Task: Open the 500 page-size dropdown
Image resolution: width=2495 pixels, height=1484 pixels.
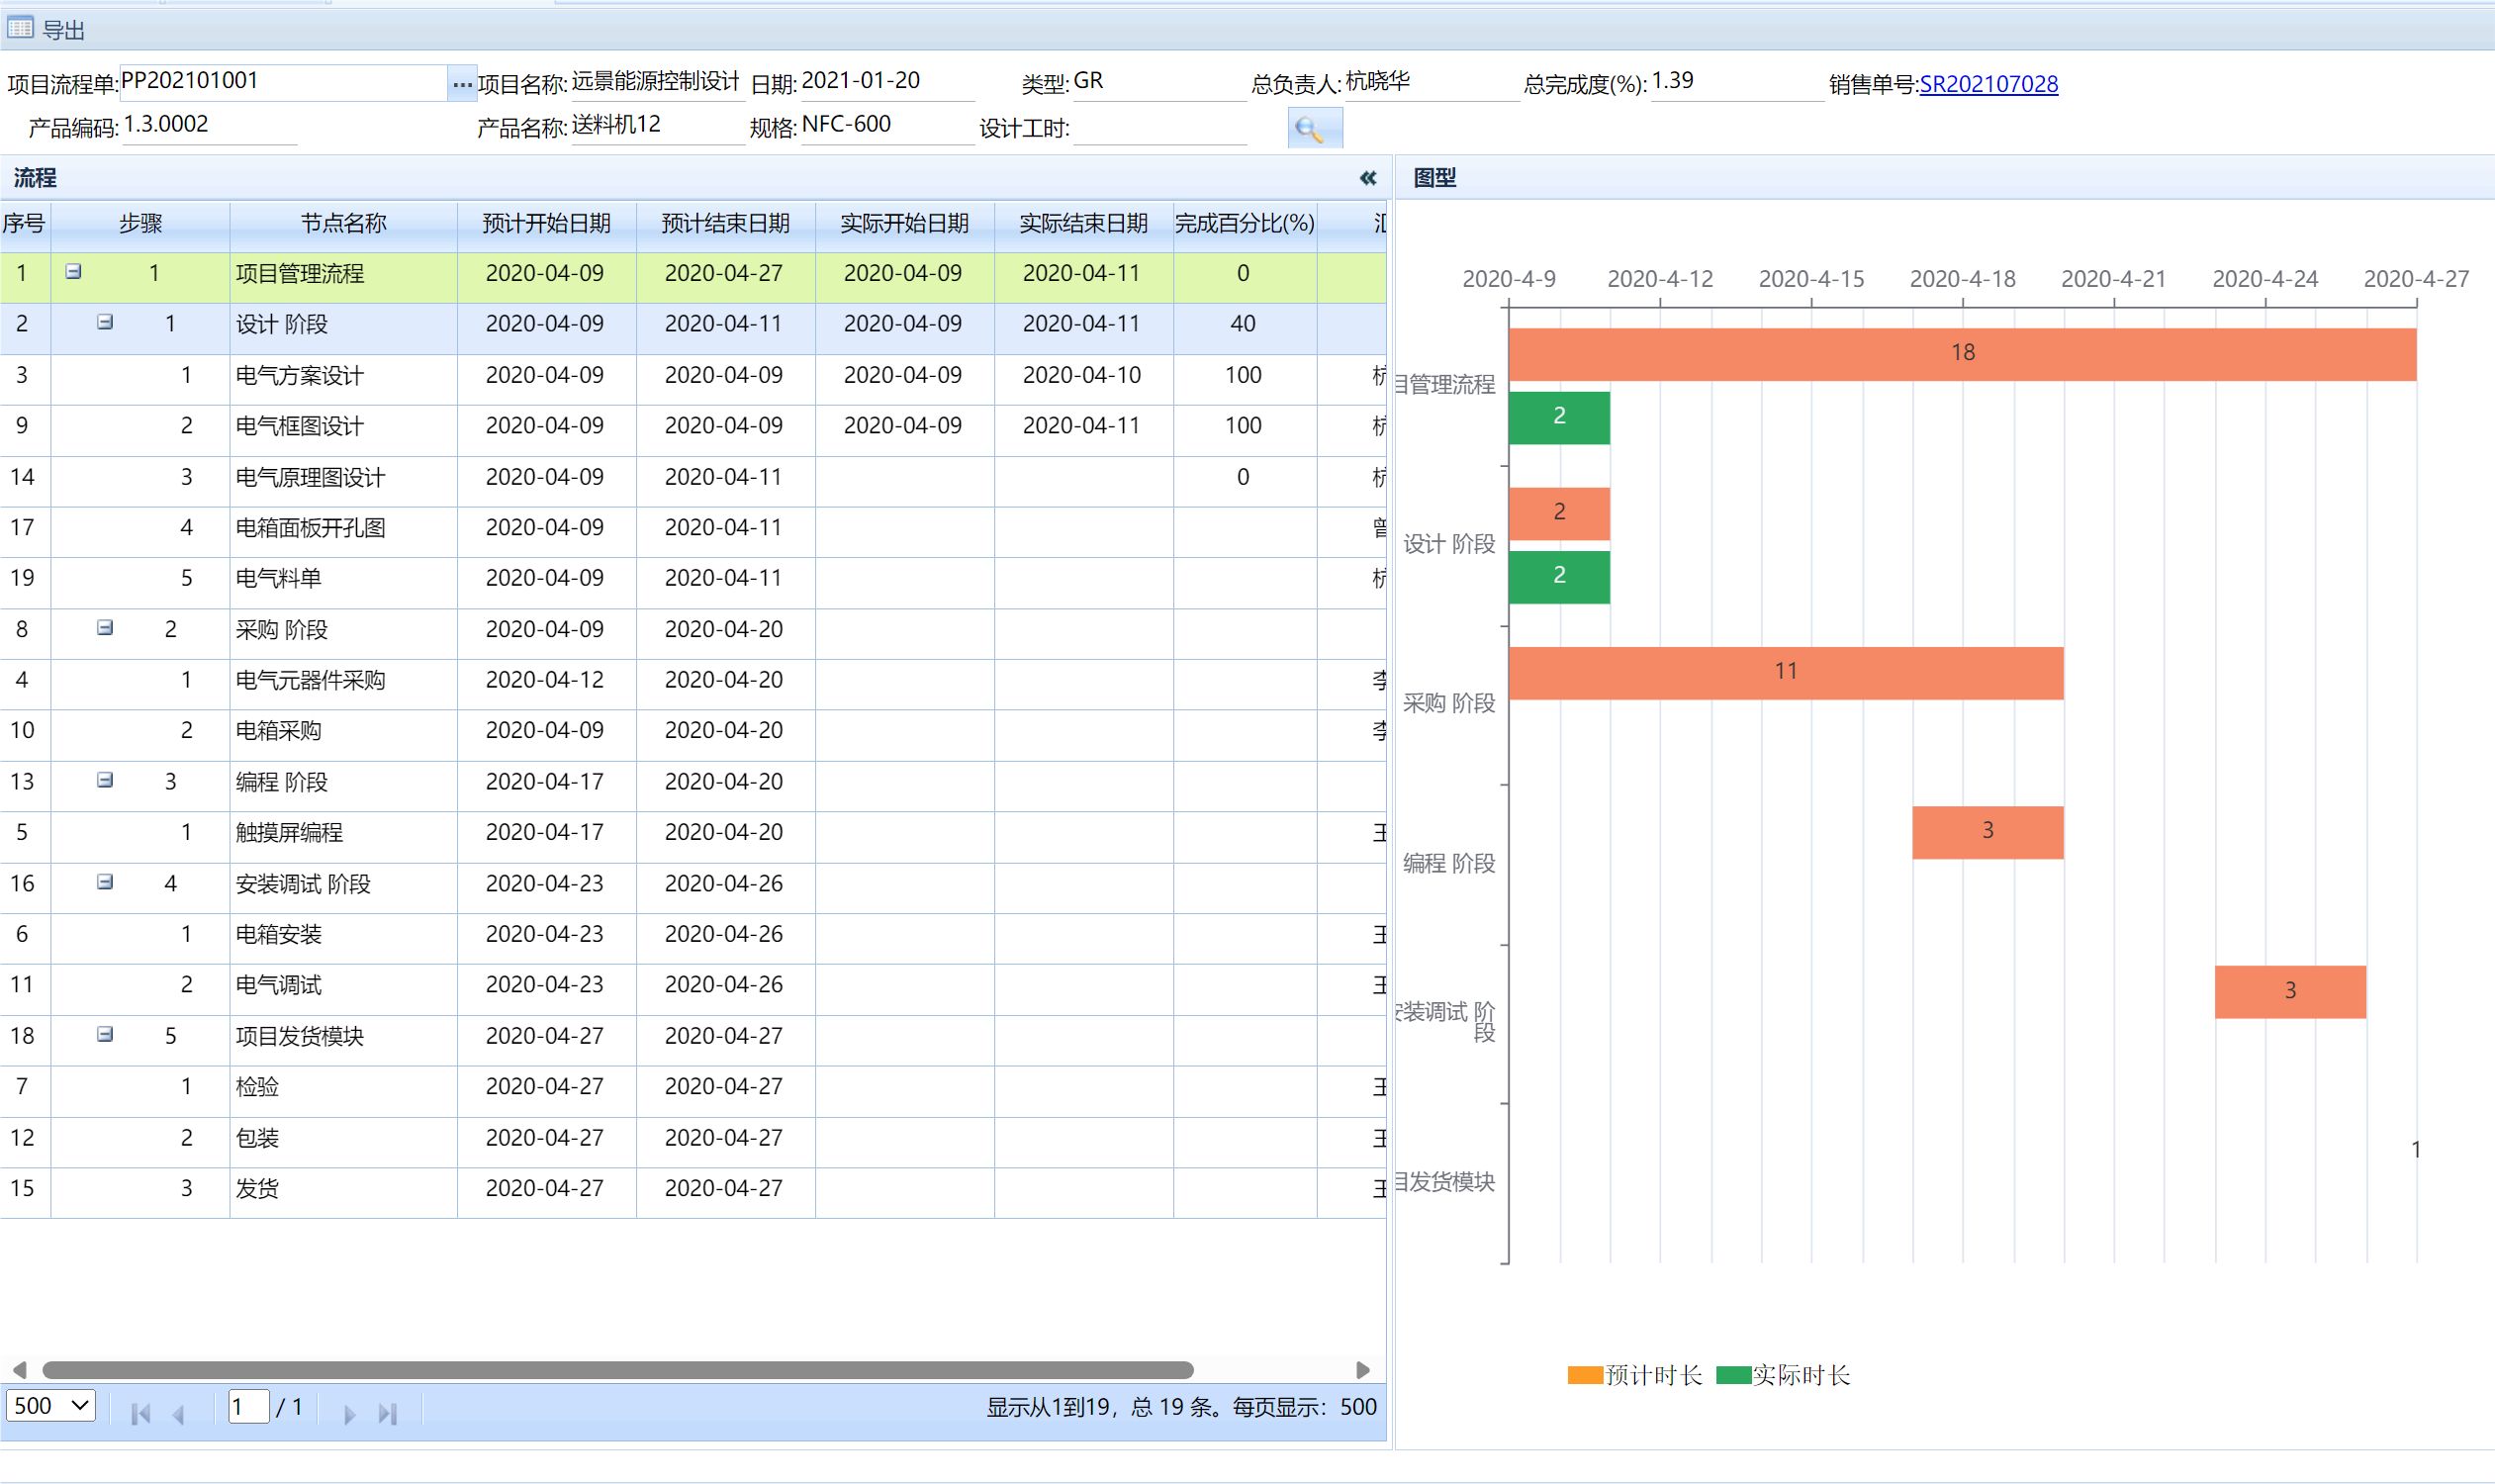Action: tap(51, 1405)
